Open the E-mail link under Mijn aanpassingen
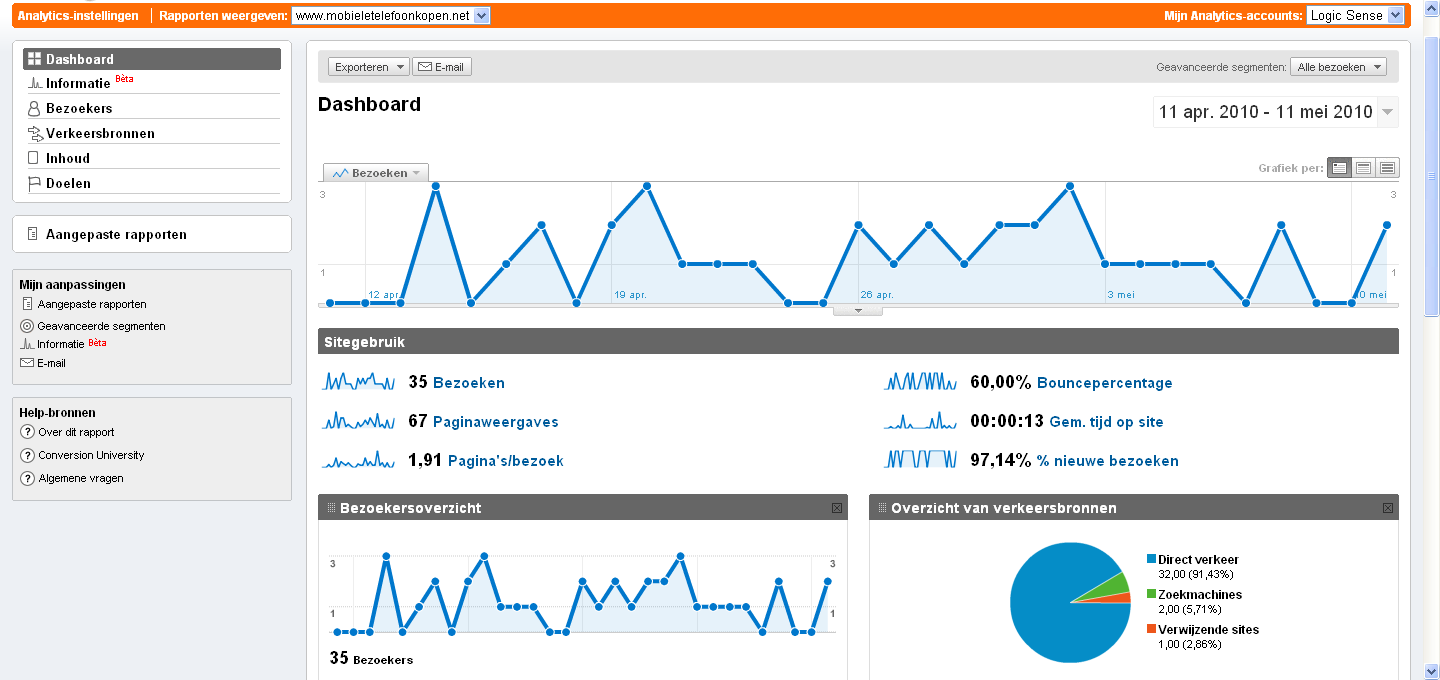1440x680 pixels. (x=51, y=363)
